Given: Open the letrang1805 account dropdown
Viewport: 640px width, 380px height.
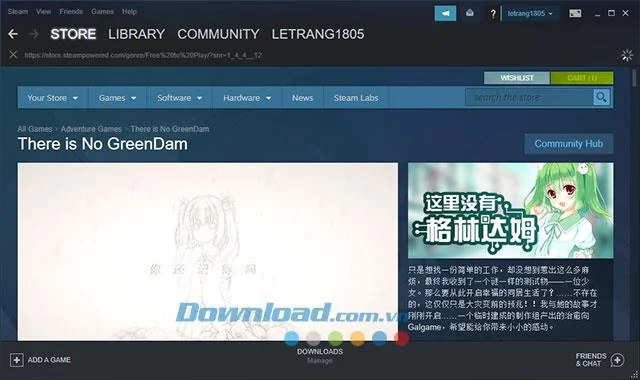Looking at the screenshot, I should 530,13.
